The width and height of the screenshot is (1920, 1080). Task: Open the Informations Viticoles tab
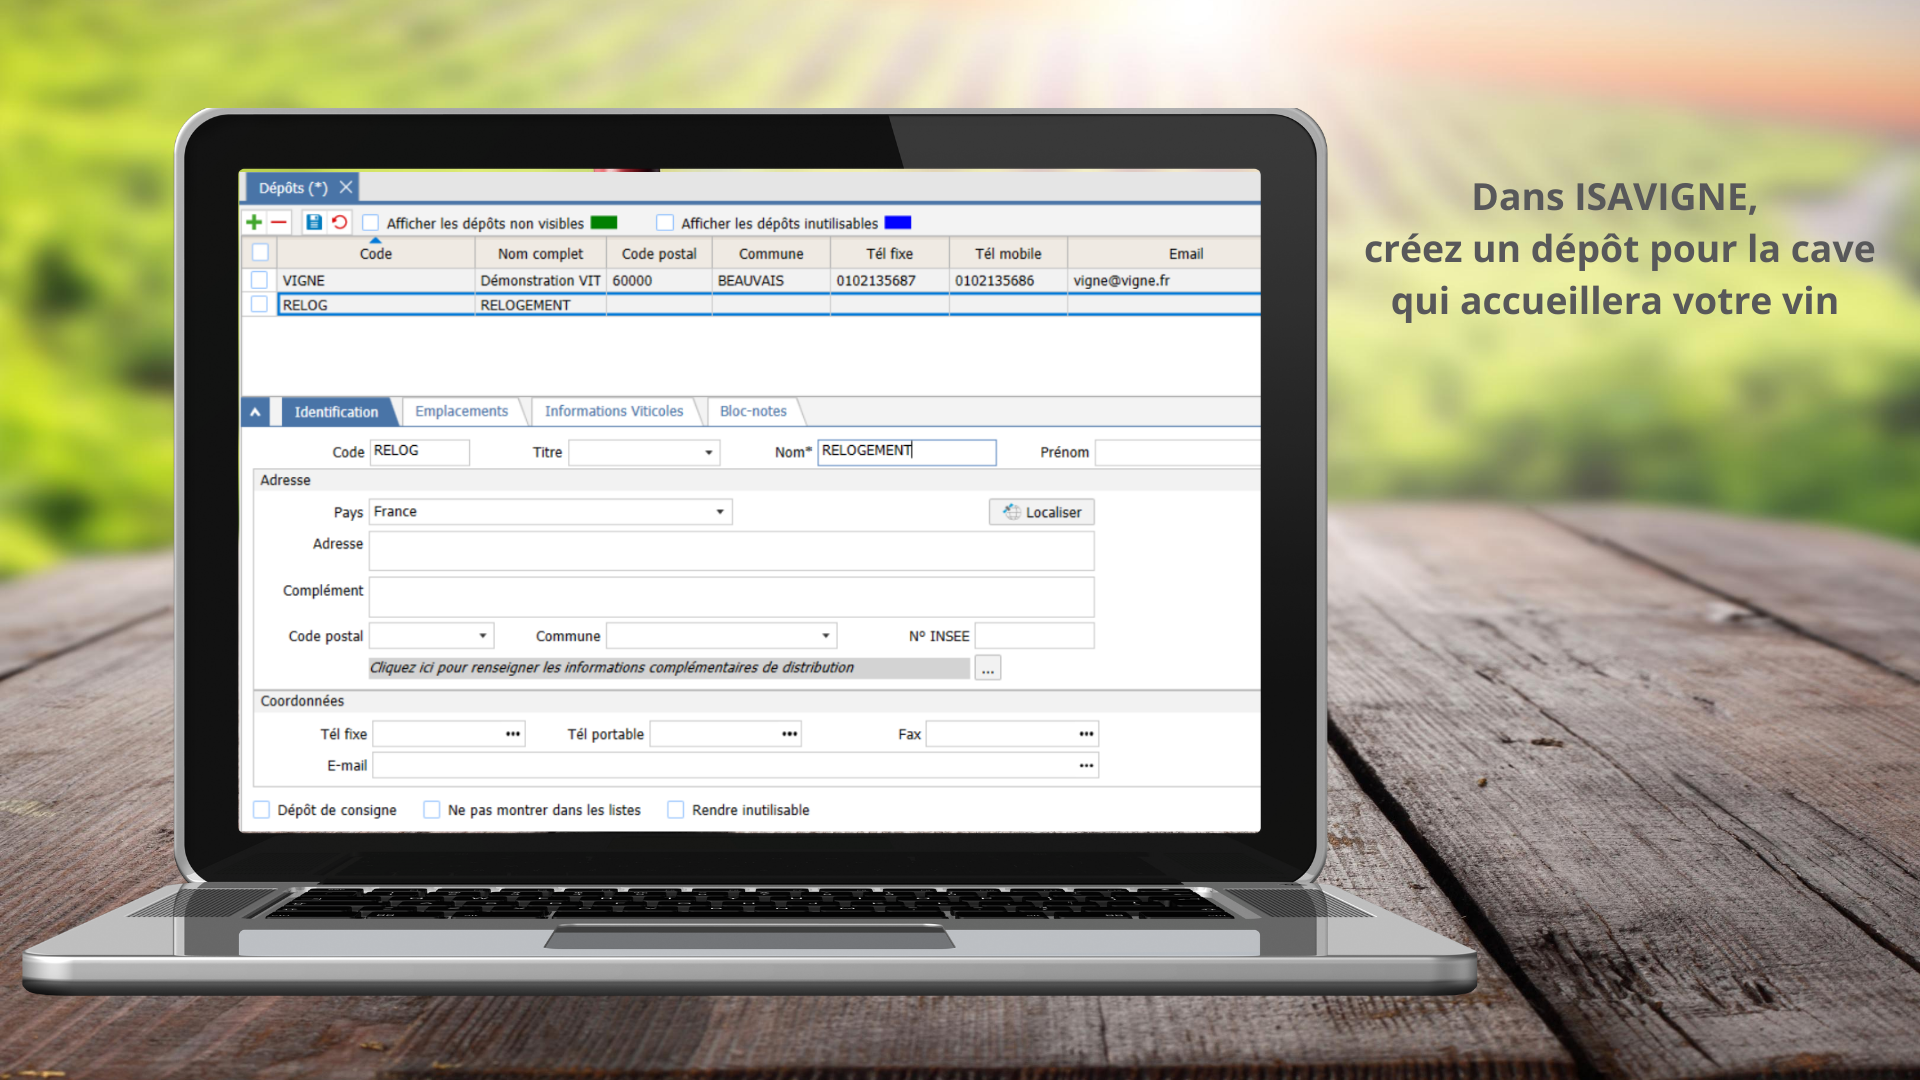(614, 411)
